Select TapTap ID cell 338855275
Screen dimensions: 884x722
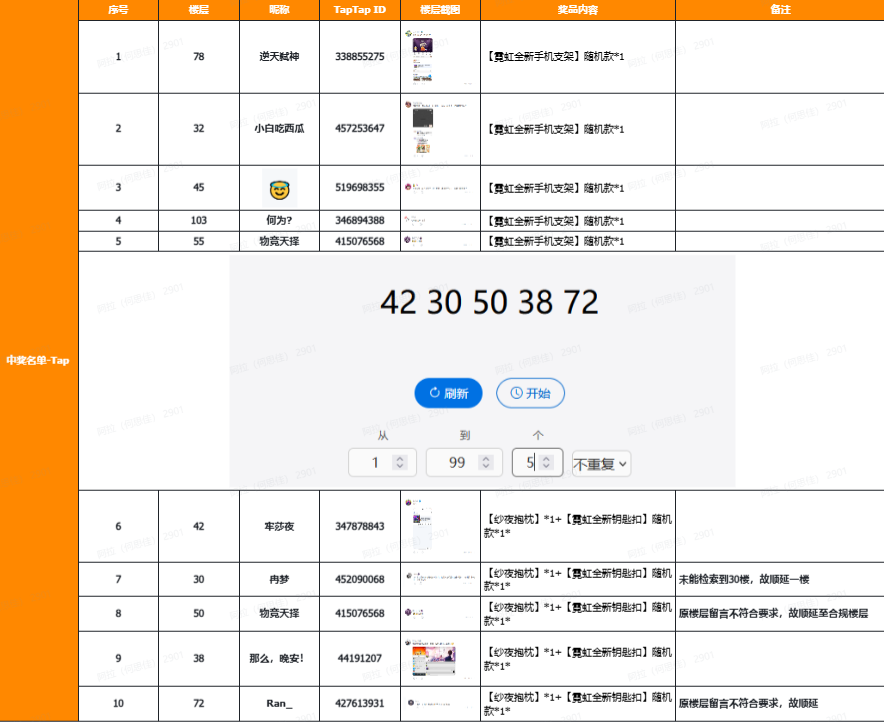pos(360,57)
